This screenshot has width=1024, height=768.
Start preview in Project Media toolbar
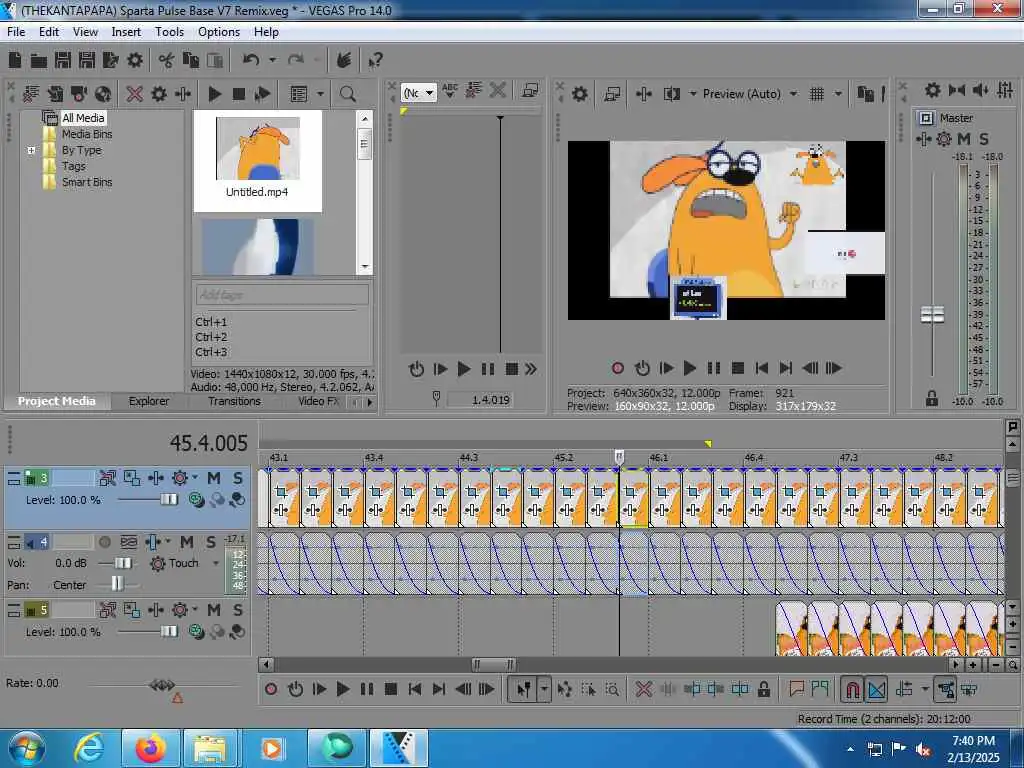point(214,94)
